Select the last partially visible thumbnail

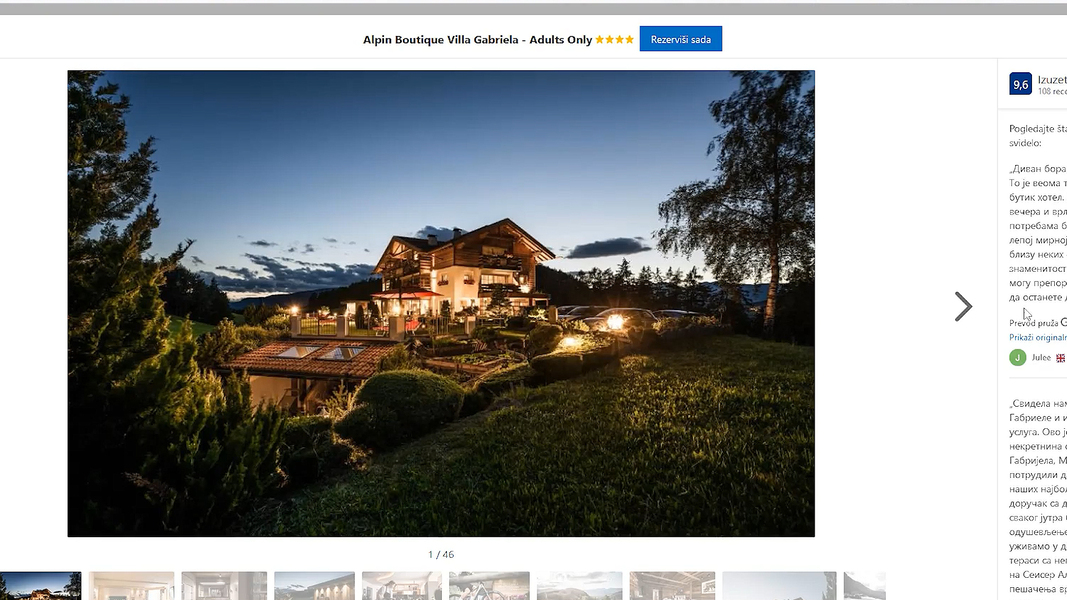865,586
